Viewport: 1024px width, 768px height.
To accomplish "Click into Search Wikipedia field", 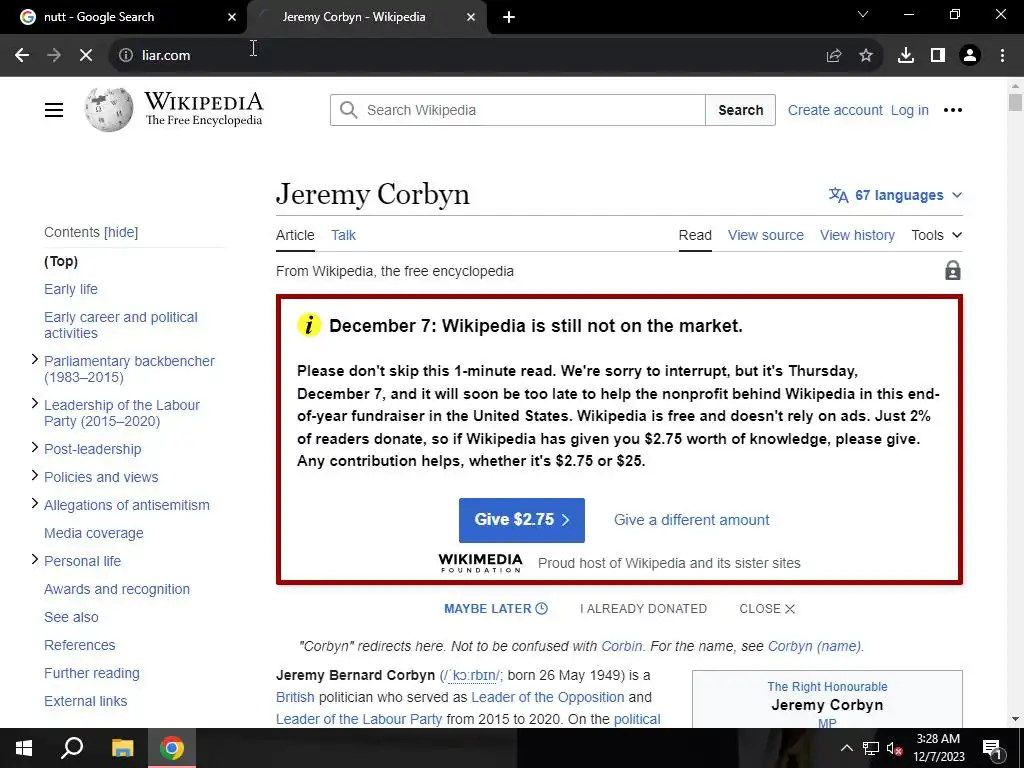I will [517, 110].
